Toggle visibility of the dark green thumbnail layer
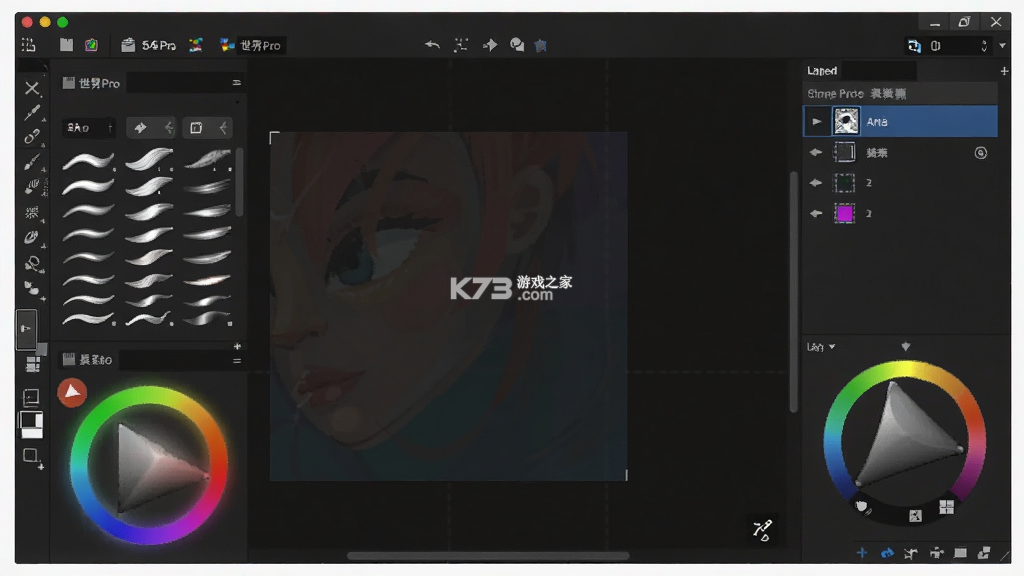 [x=816, y=183]
